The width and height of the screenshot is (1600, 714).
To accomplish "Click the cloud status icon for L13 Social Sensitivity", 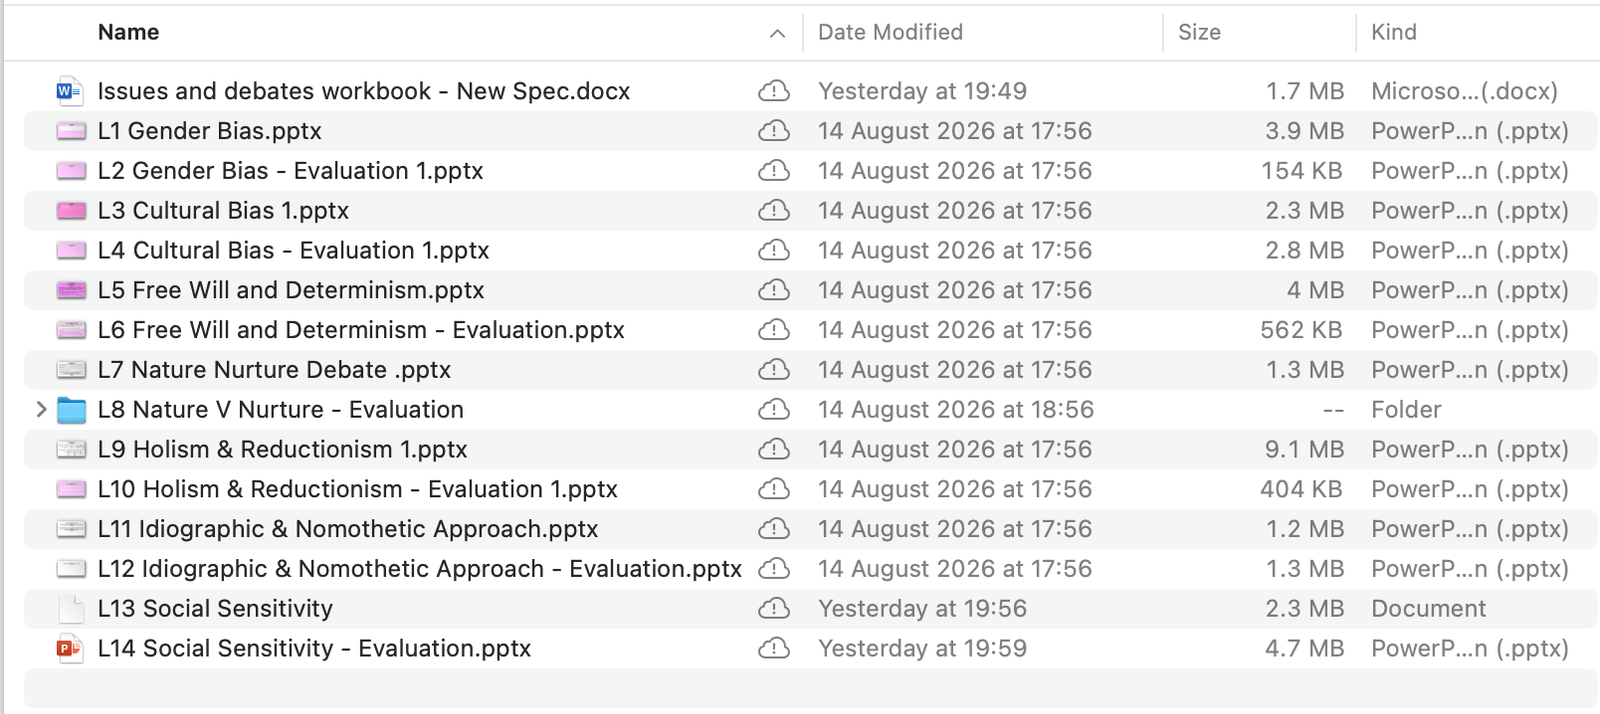I will 774,608.
